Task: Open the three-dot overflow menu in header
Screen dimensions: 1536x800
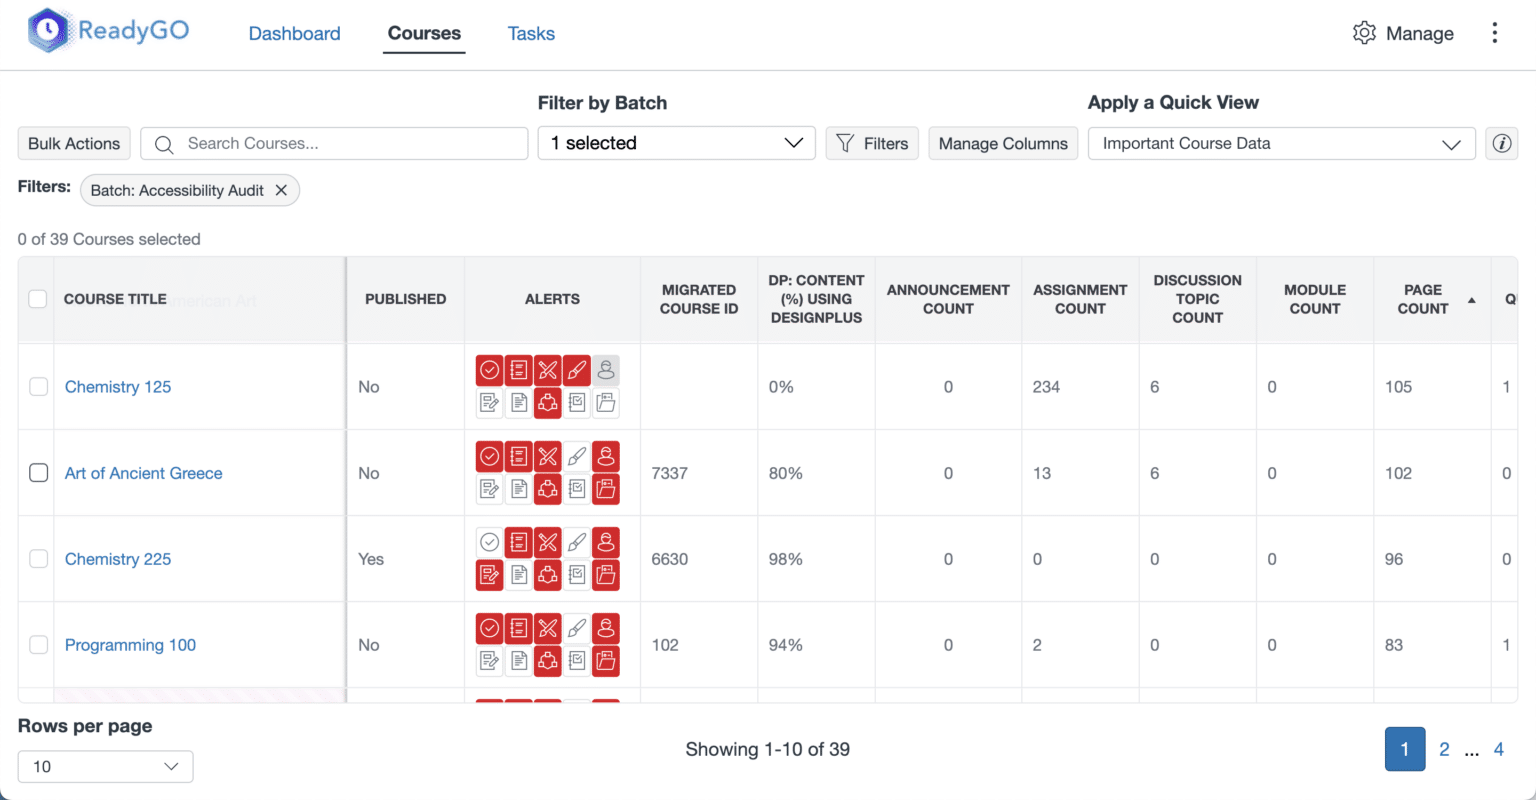Action: (x=1494, y=33)
